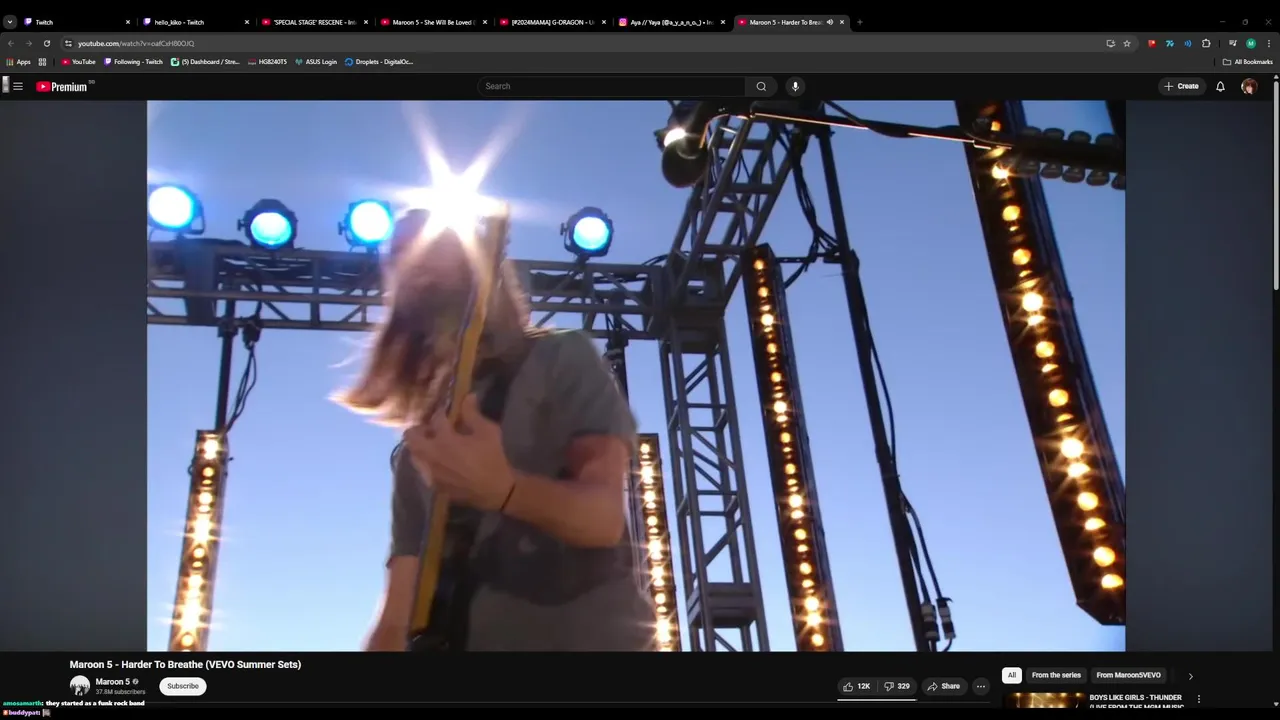This screenshot has height=720, width=1280.
Task: Select the From Maroon5VEVO chip
Action: [1129, 675]
